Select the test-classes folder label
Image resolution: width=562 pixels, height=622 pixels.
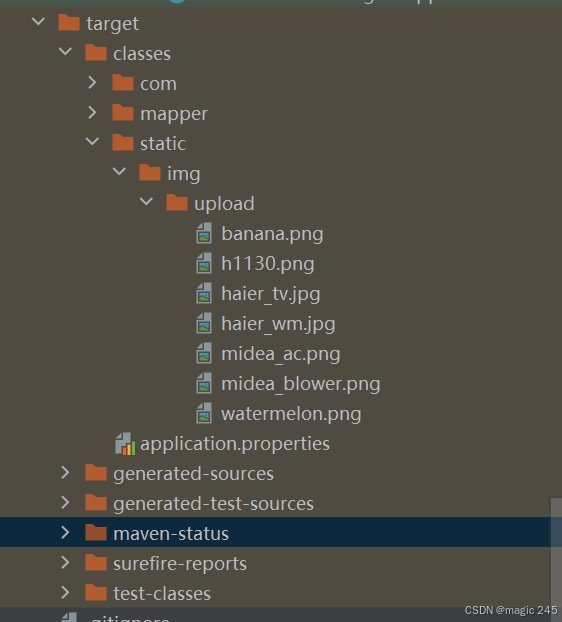click(162, 594)
